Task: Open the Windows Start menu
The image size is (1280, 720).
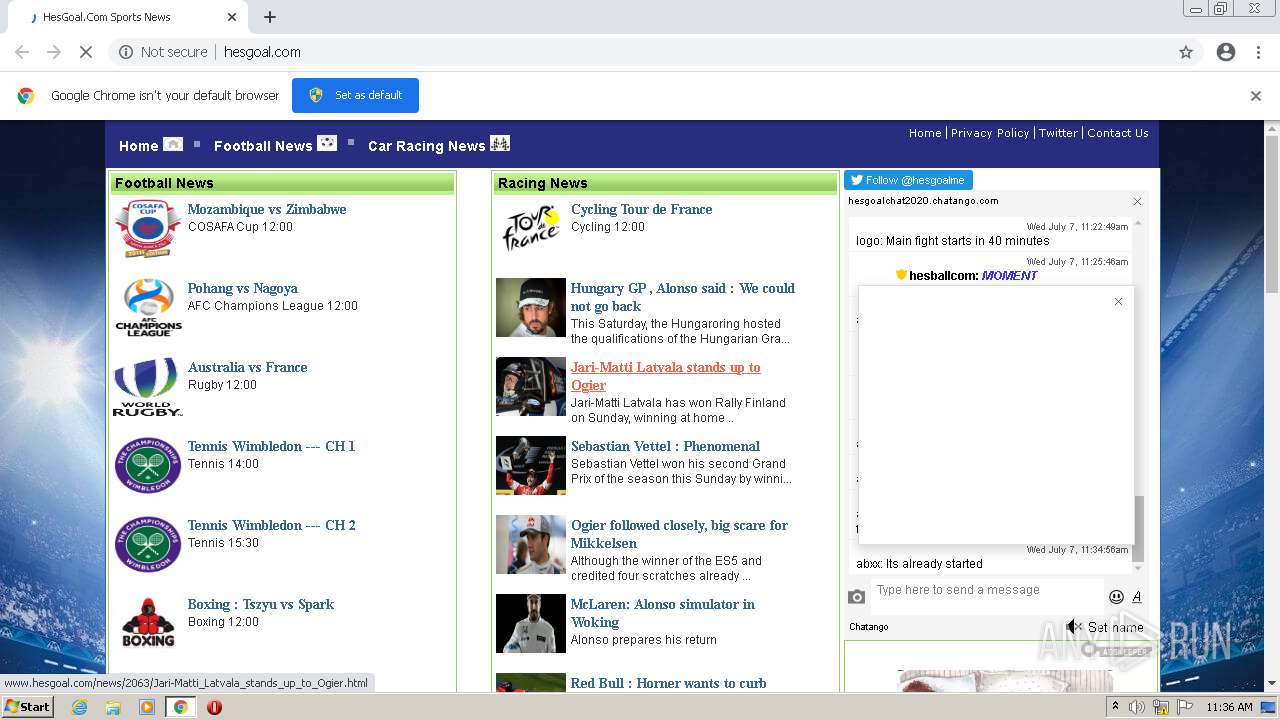Action: coord(27,707)
